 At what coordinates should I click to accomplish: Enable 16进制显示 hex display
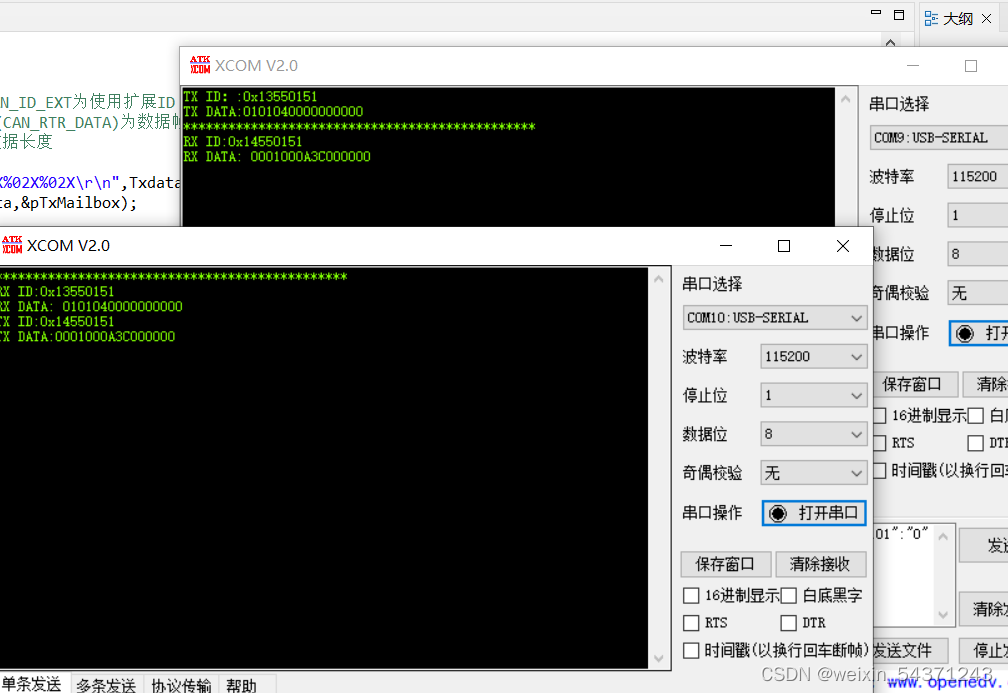691,595
